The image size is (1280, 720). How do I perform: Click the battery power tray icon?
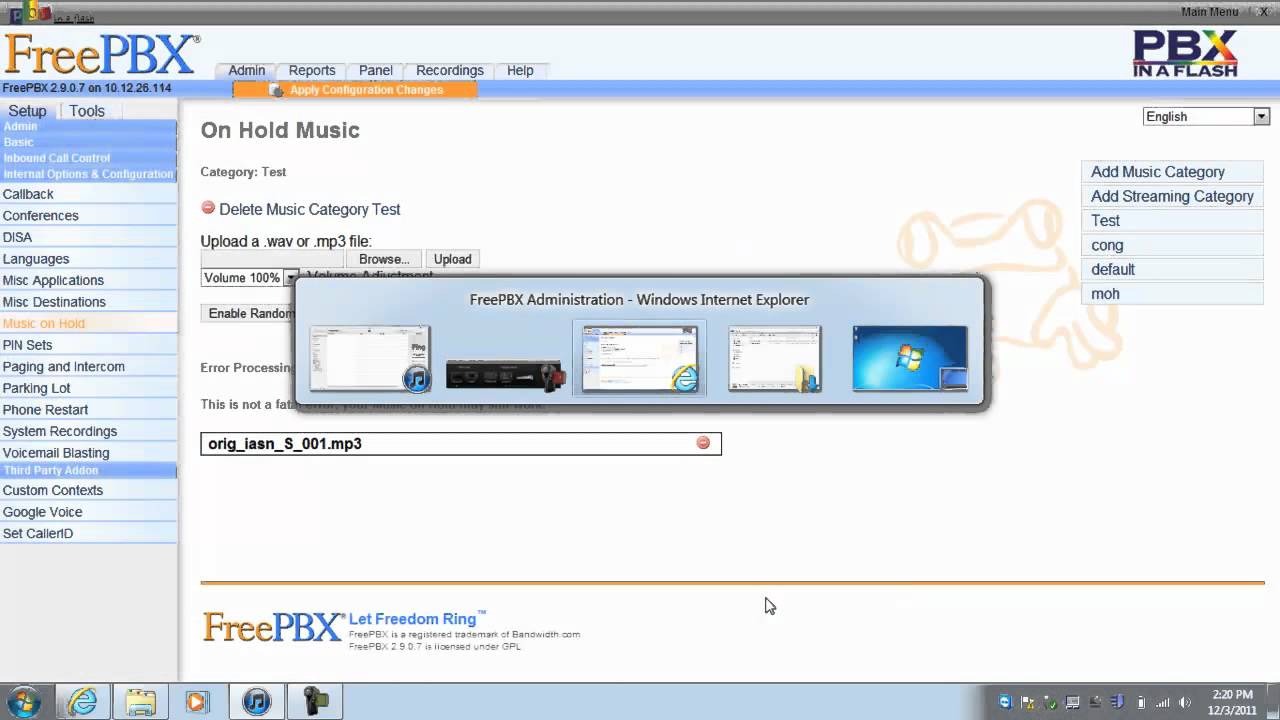[x=1141, y=702]
